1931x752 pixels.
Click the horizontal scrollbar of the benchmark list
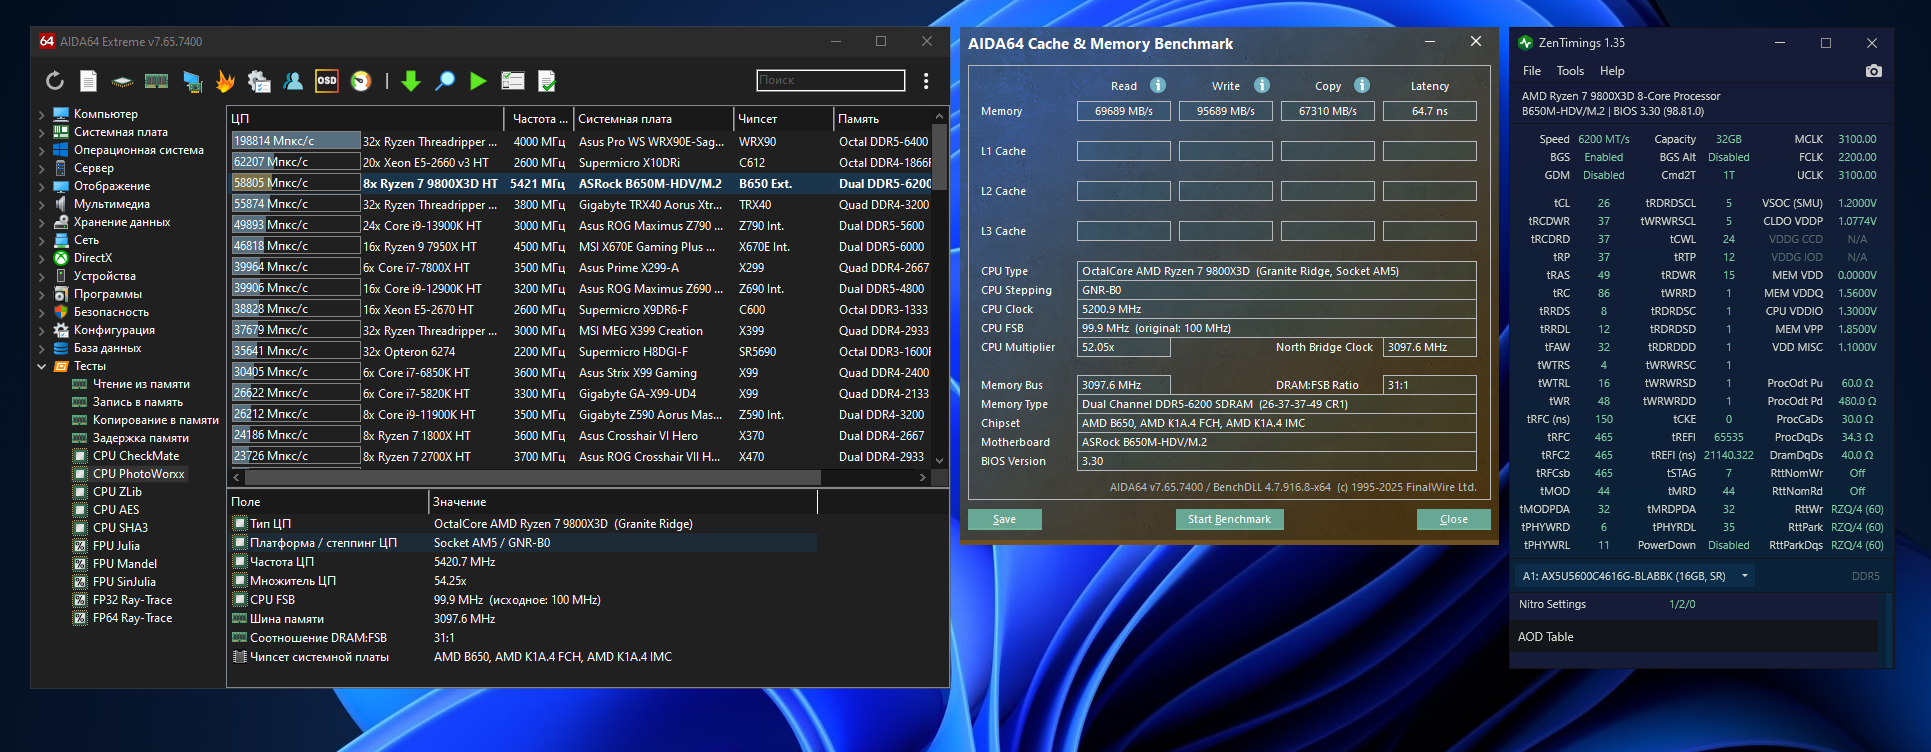(x=532, y=478)
